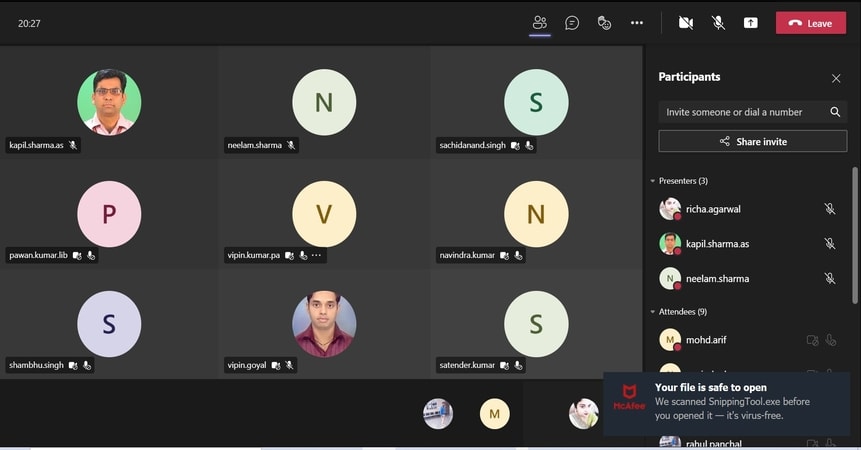Unmute the microphone in the toolbar
861x450 pixels.
[718, 22]
